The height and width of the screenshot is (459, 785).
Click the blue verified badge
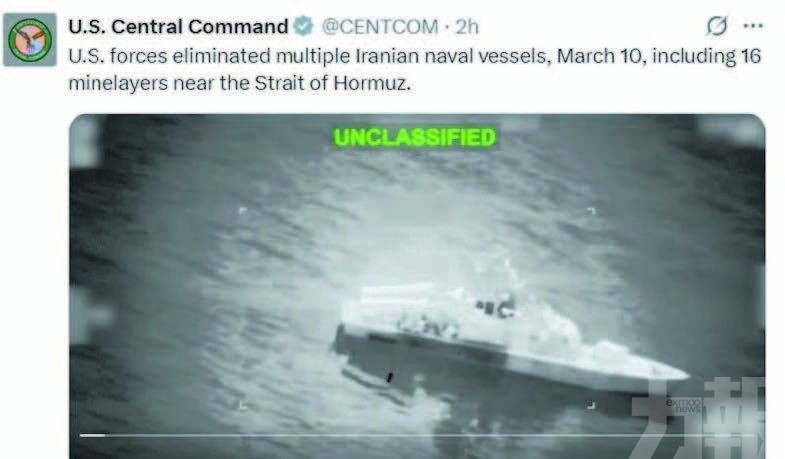click(303, 26)
